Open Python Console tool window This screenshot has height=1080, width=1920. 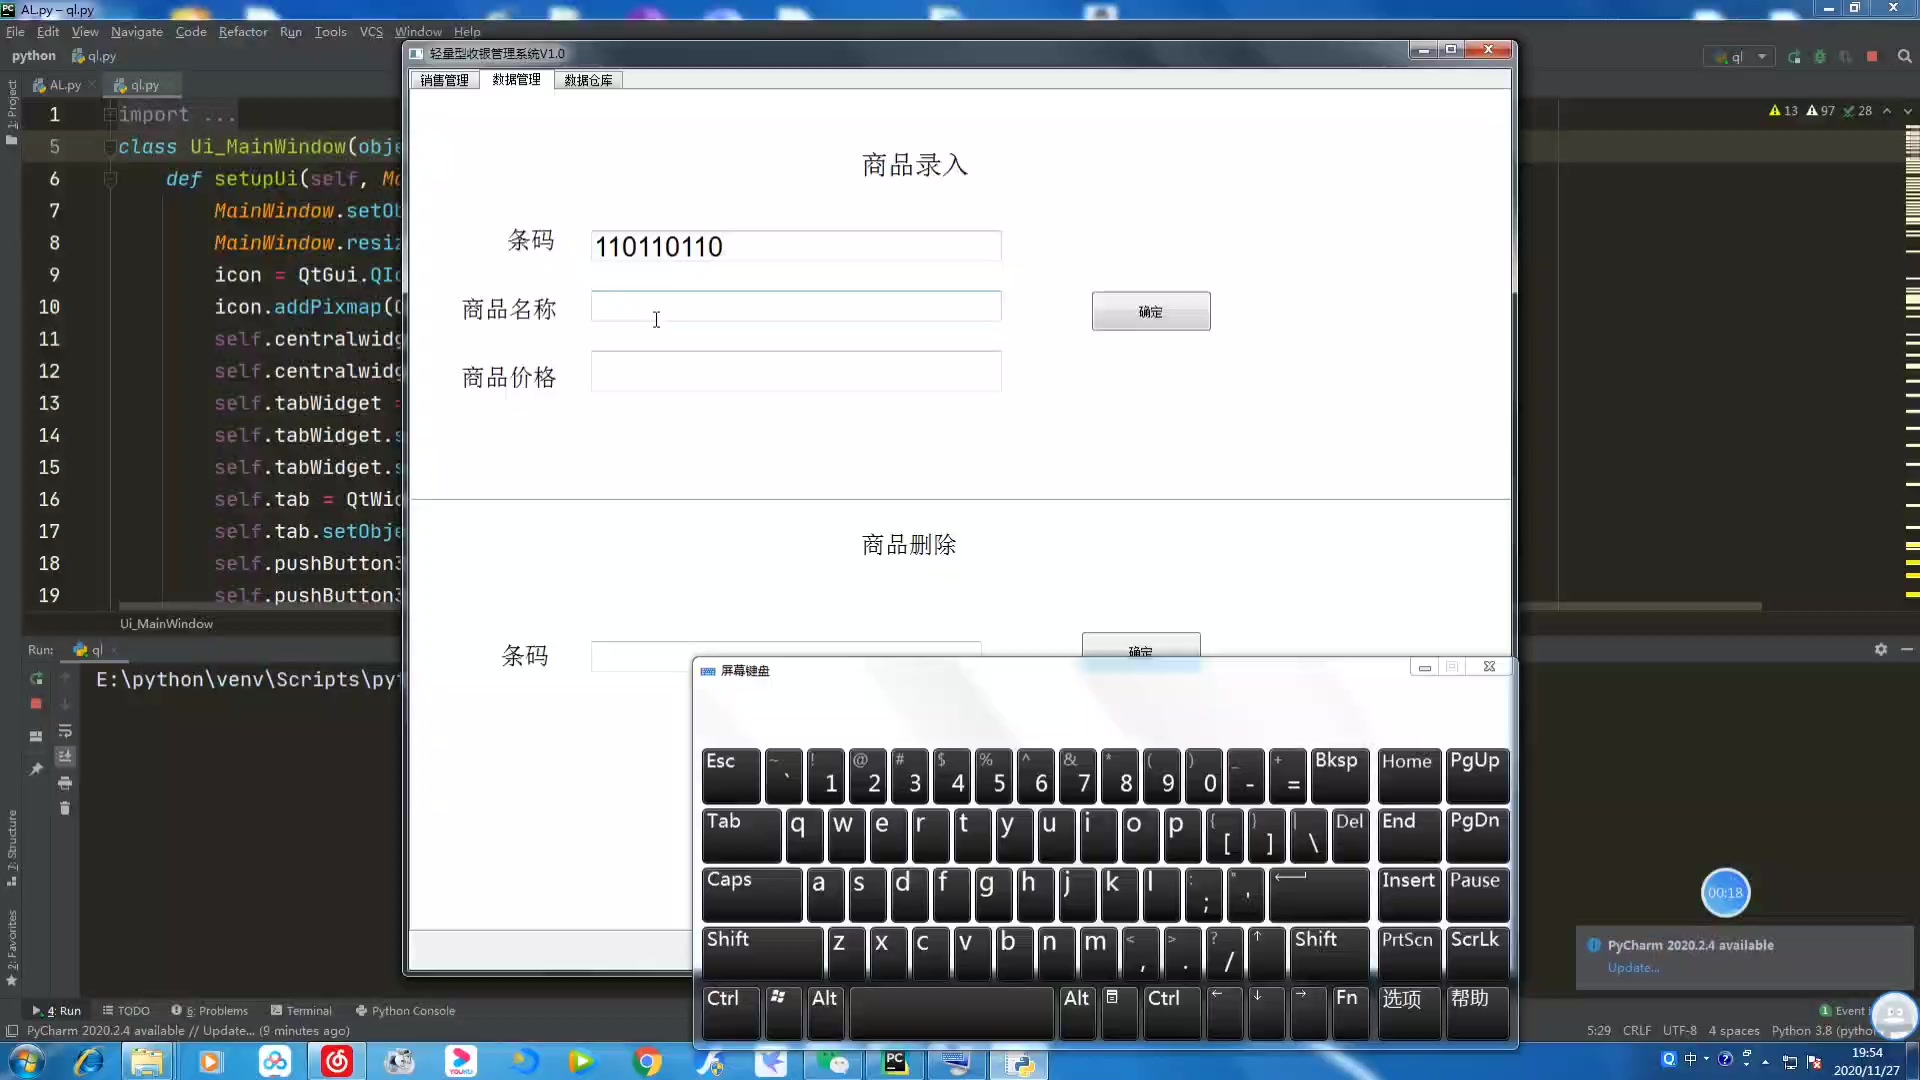coord(405,1011)
